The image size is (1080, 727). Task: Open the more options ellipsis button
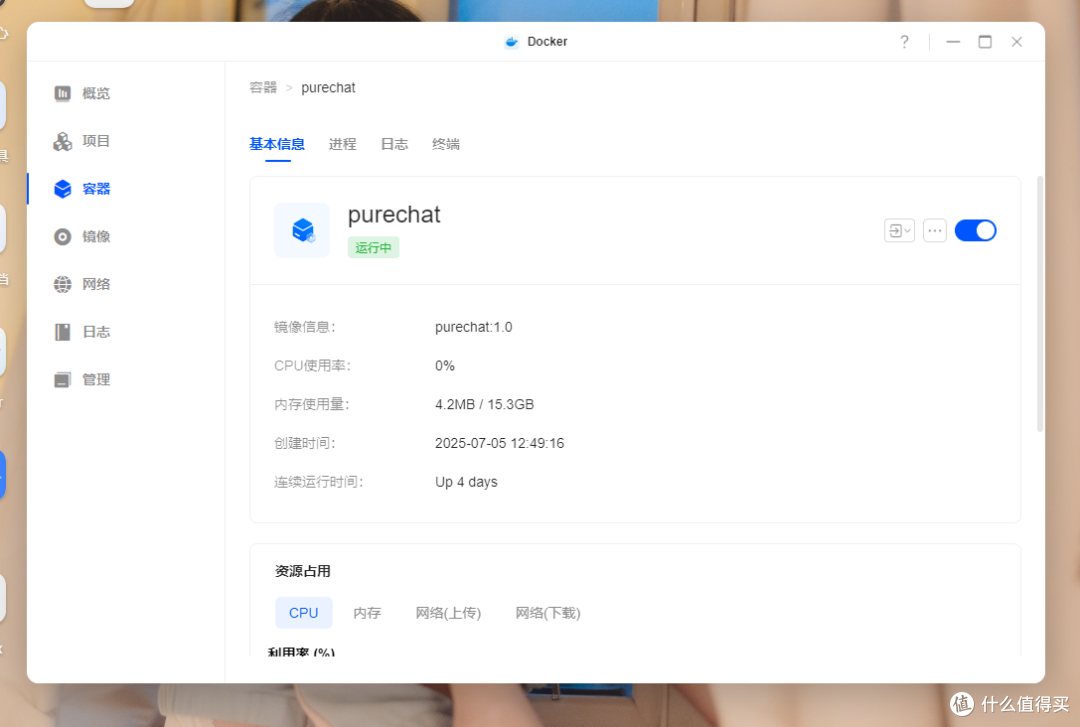pos(935,230)
